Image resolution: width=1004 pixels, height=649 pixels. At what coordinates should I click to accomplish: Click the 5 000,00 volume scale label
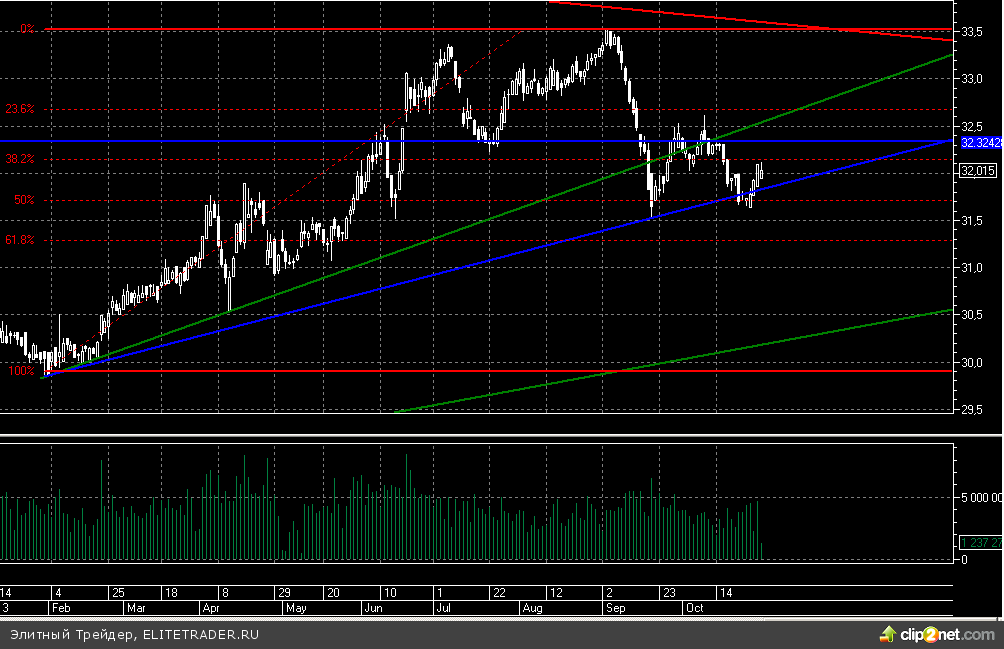click(x=979, y=497)
